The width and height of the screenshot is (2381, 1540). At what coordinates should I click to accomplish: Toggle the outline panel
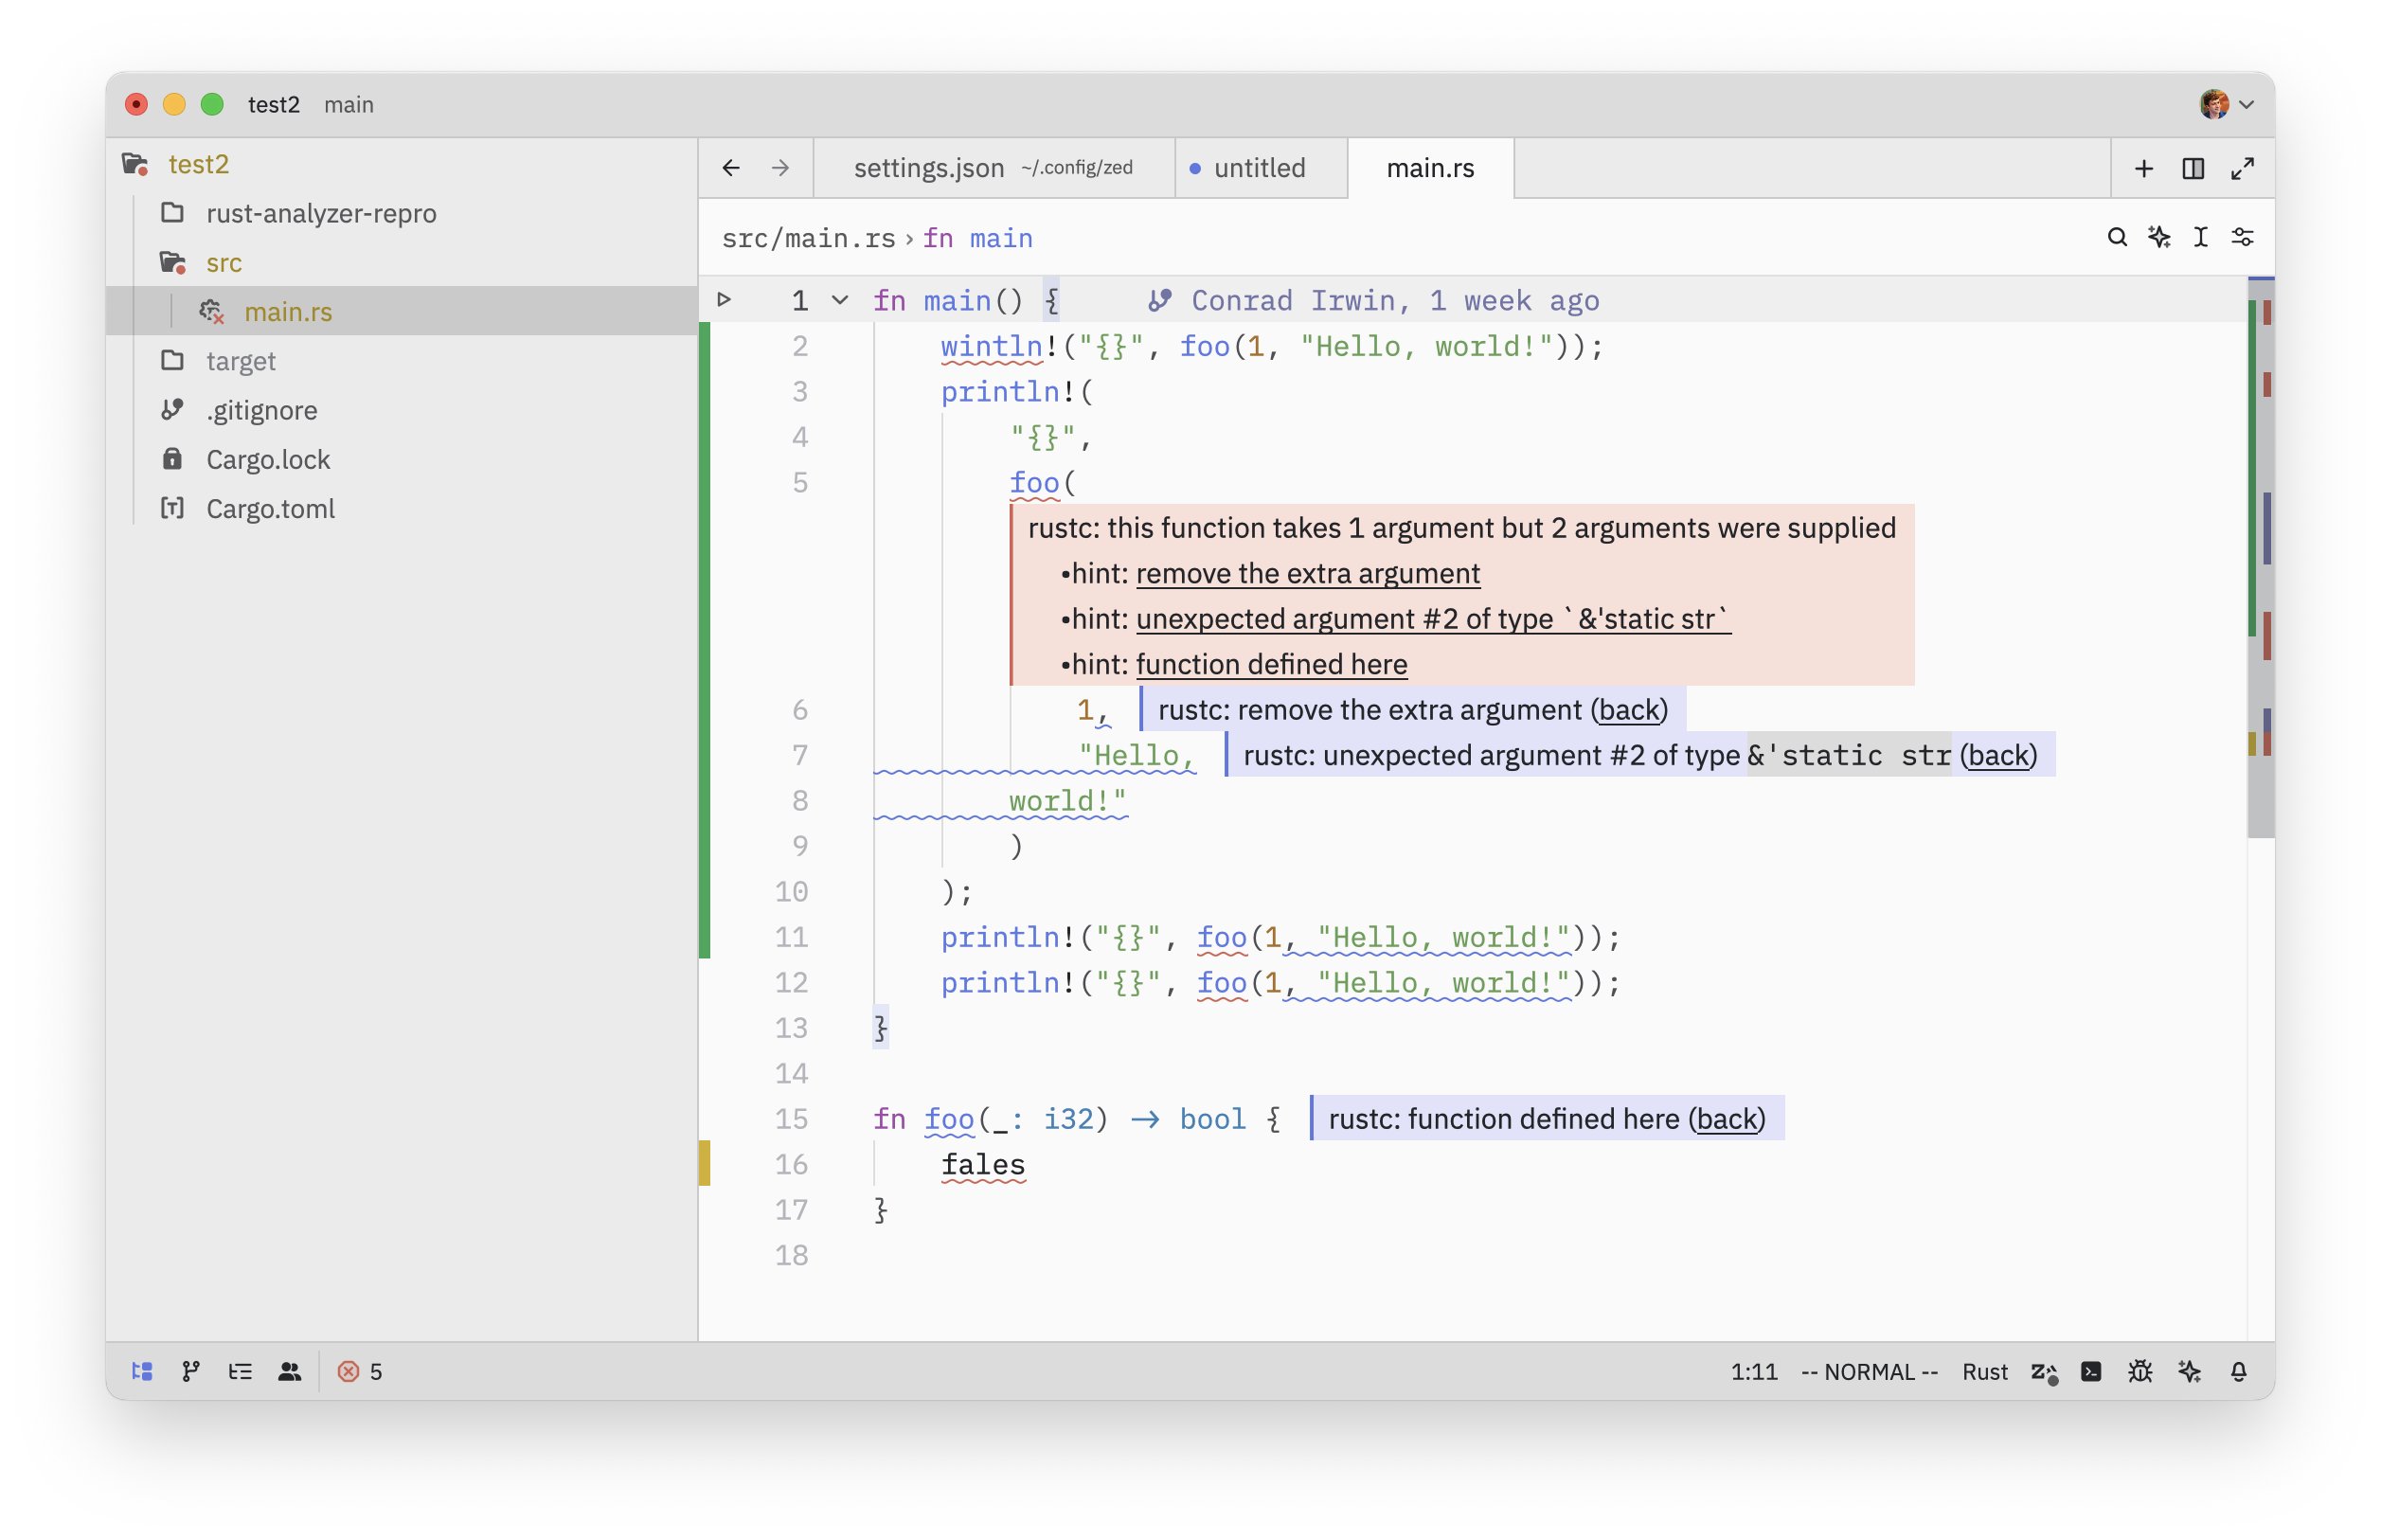(x=240, y=1371)
